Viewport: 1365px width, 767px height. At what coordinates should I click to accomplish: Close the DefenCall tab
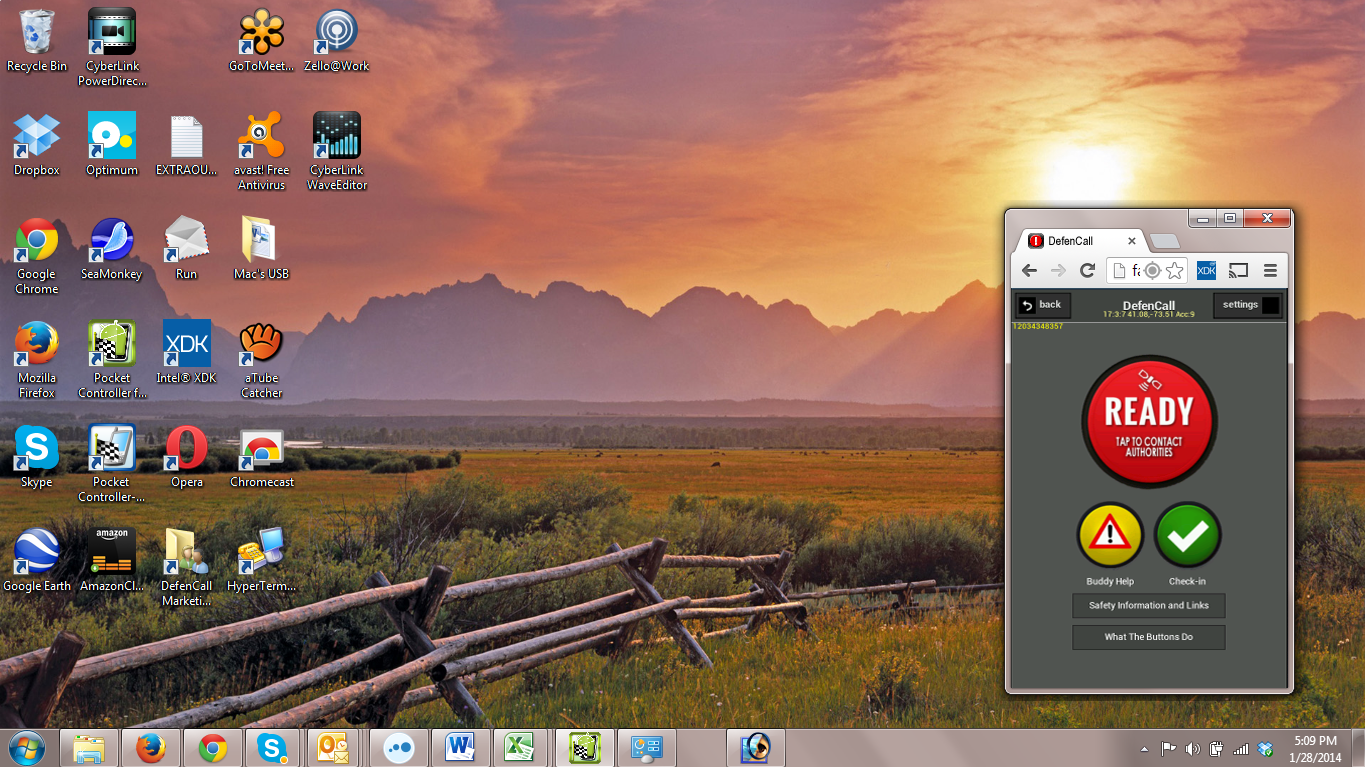(x=1132, y=241)
